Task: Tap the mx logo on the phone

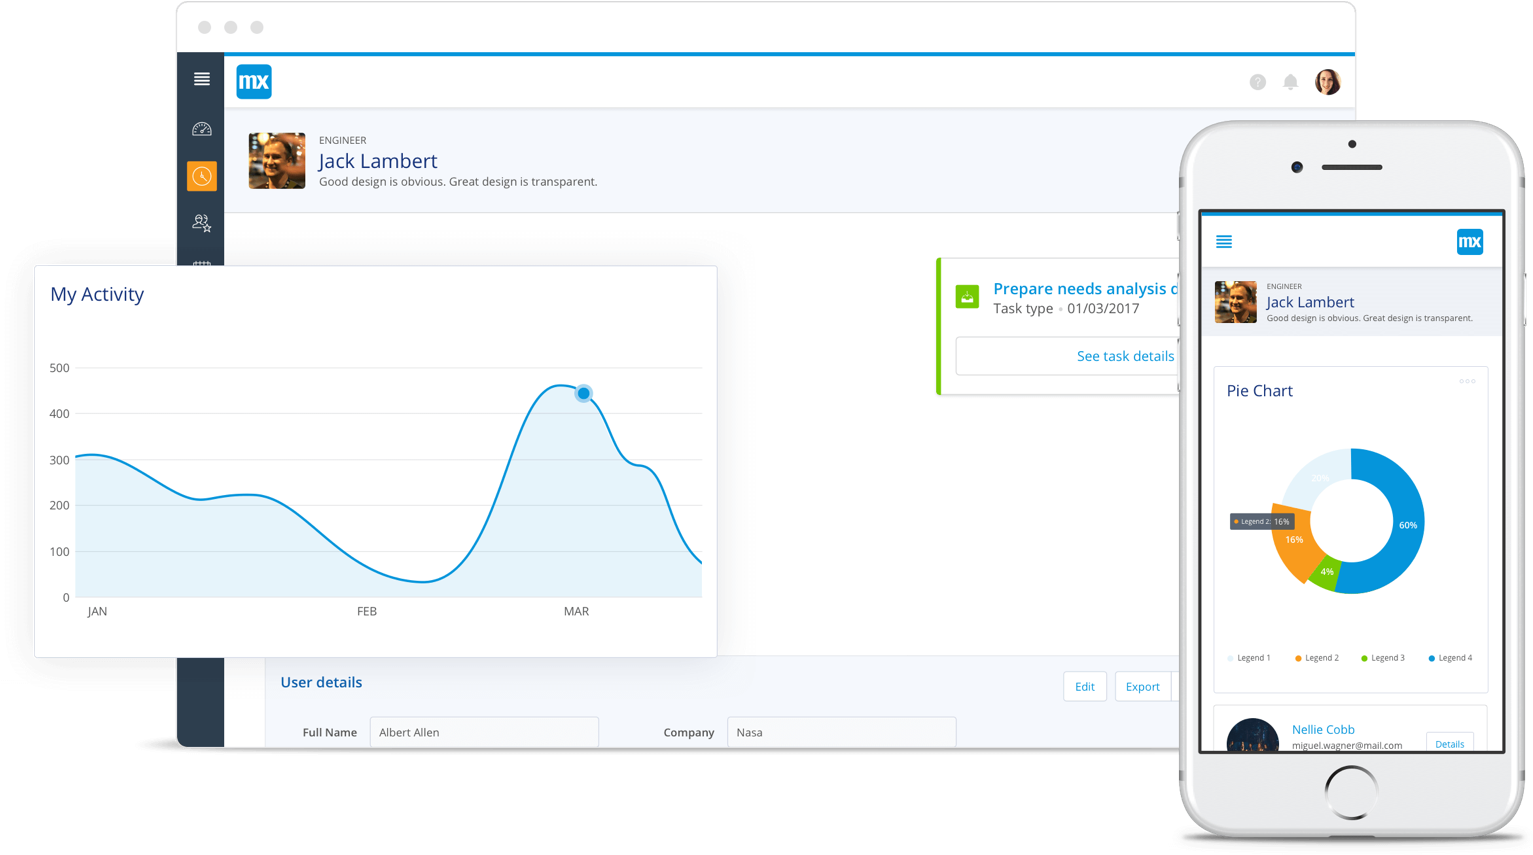Action: pyautogui.click(x=1469, y=242)
